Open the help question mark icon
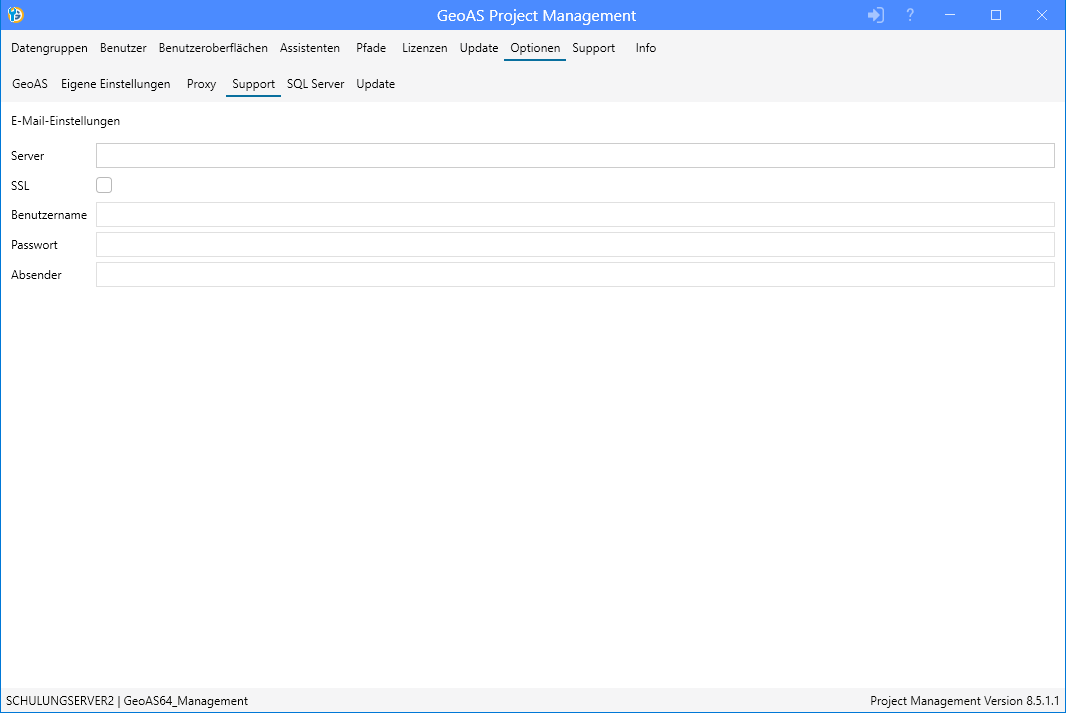This screenshot has height=713, width=1066. point(910,15)
